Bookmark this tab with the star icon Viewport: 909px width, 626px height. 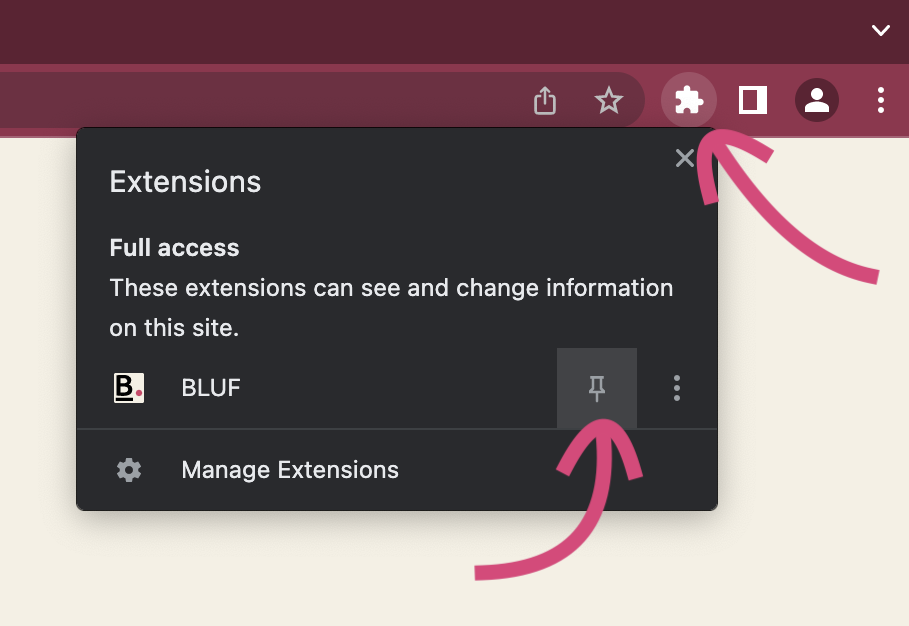pyautogui.click(x=608, y=100)
